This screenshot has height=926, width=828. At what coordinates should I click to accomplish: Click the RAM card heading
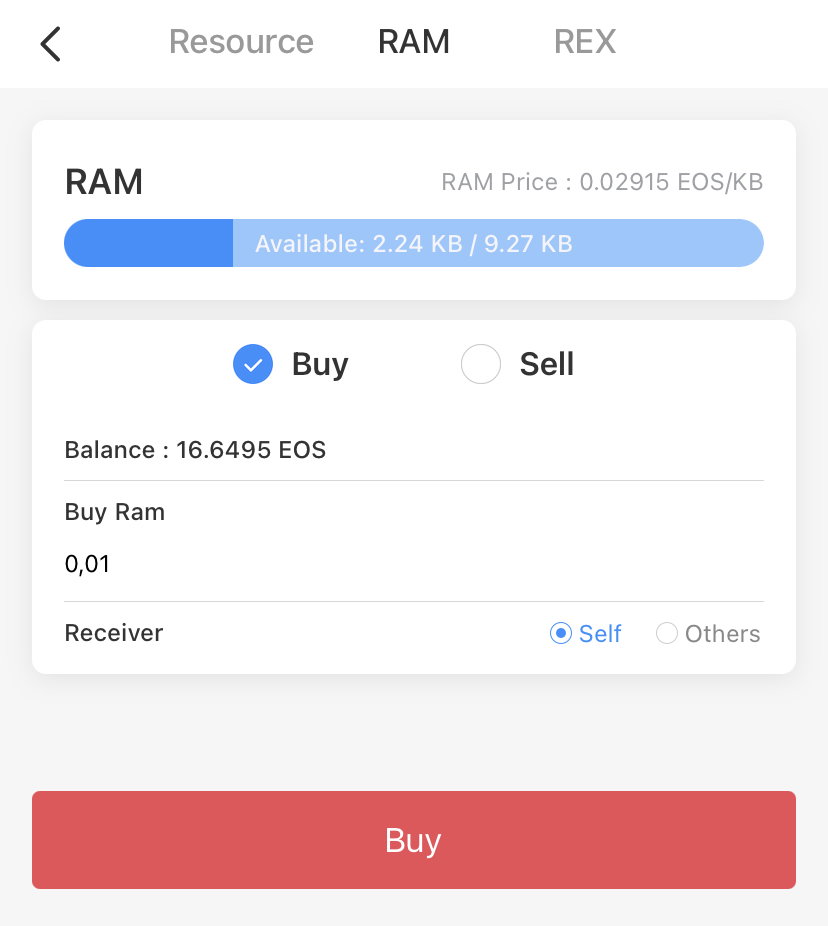coord(104,182)
